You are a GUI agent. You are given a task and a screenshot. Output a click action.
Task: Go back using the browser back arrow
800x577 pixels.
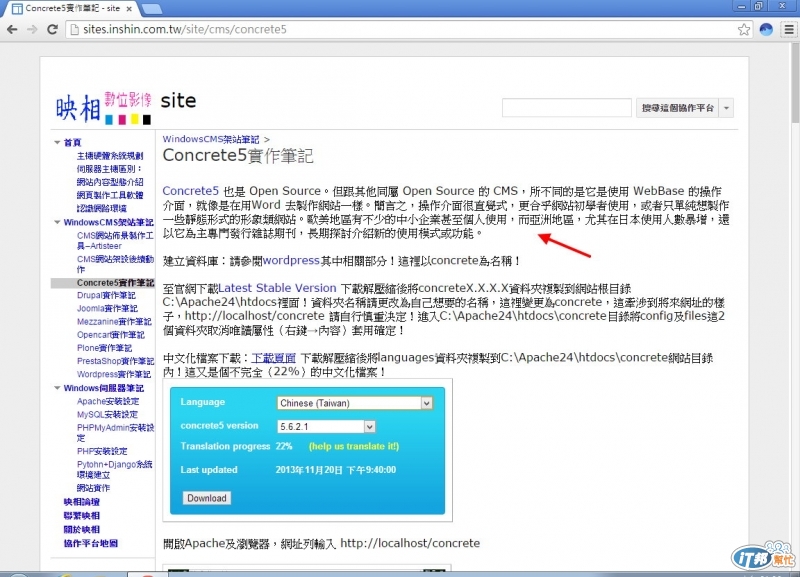click(12, 29)
